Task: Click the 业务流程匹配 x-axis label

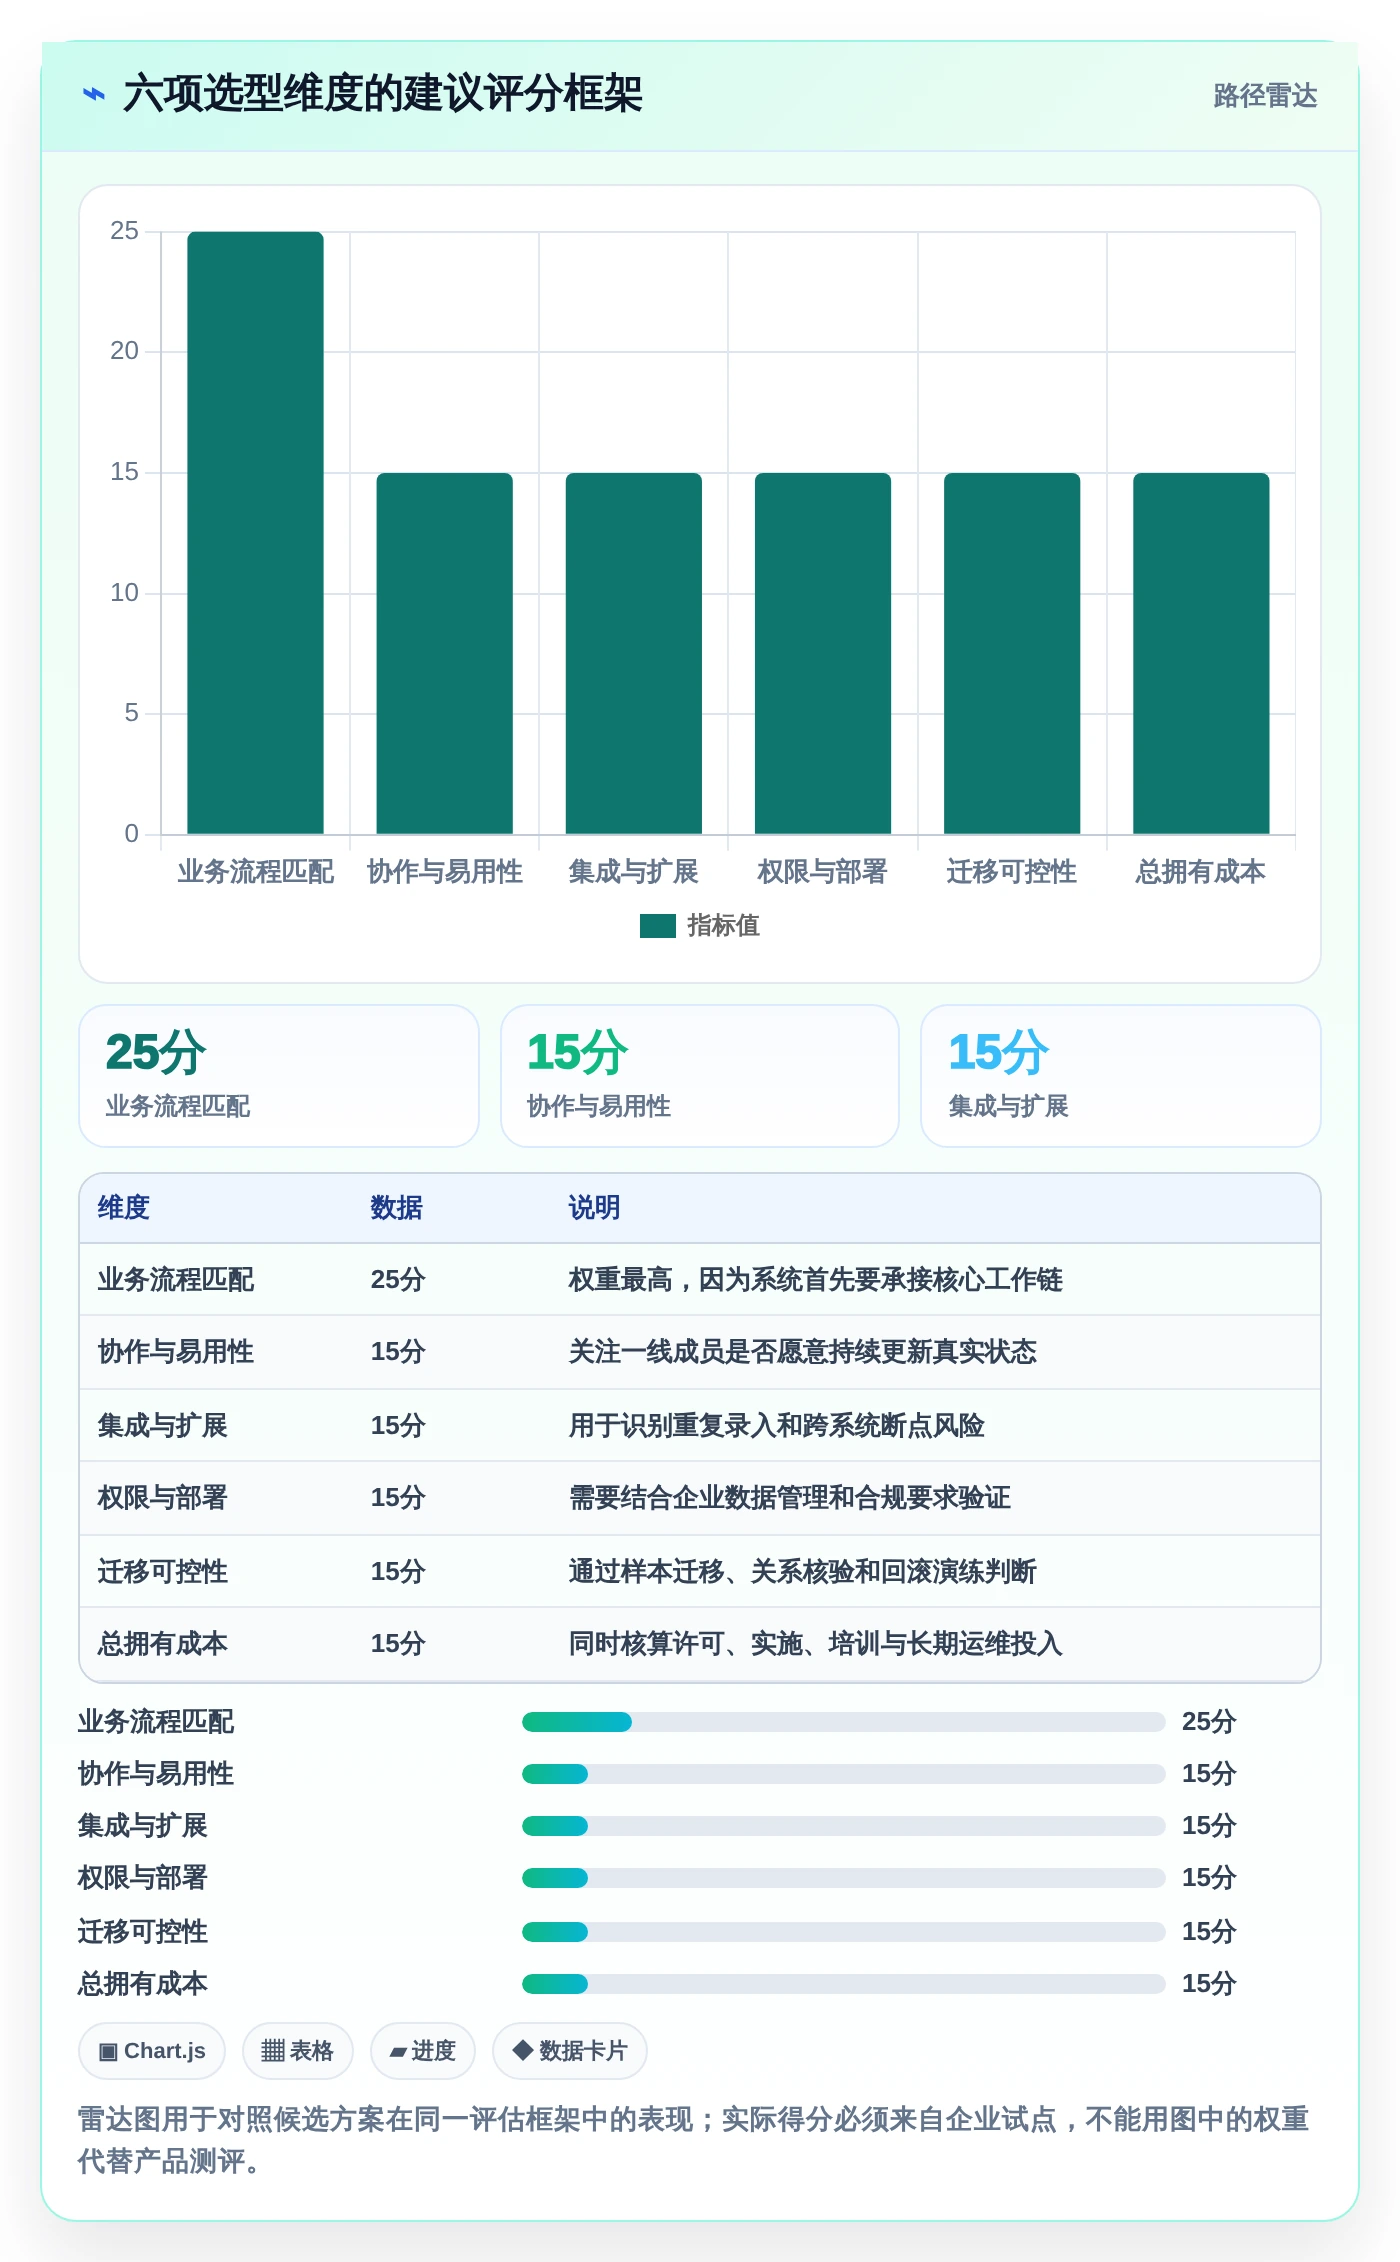Action: [255, 872]
